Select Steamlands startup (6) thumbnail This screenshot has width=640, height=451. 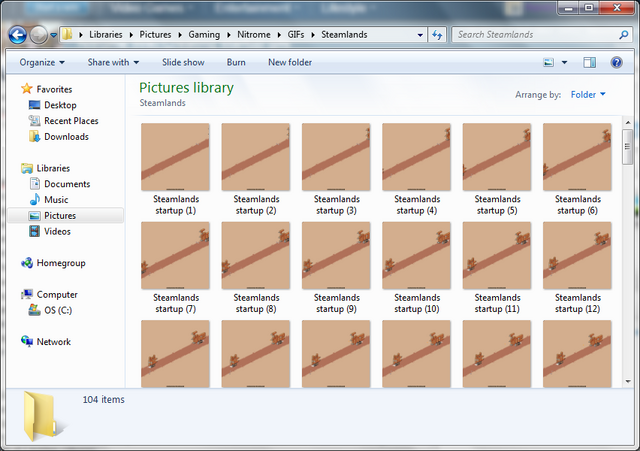pos(578,157)
